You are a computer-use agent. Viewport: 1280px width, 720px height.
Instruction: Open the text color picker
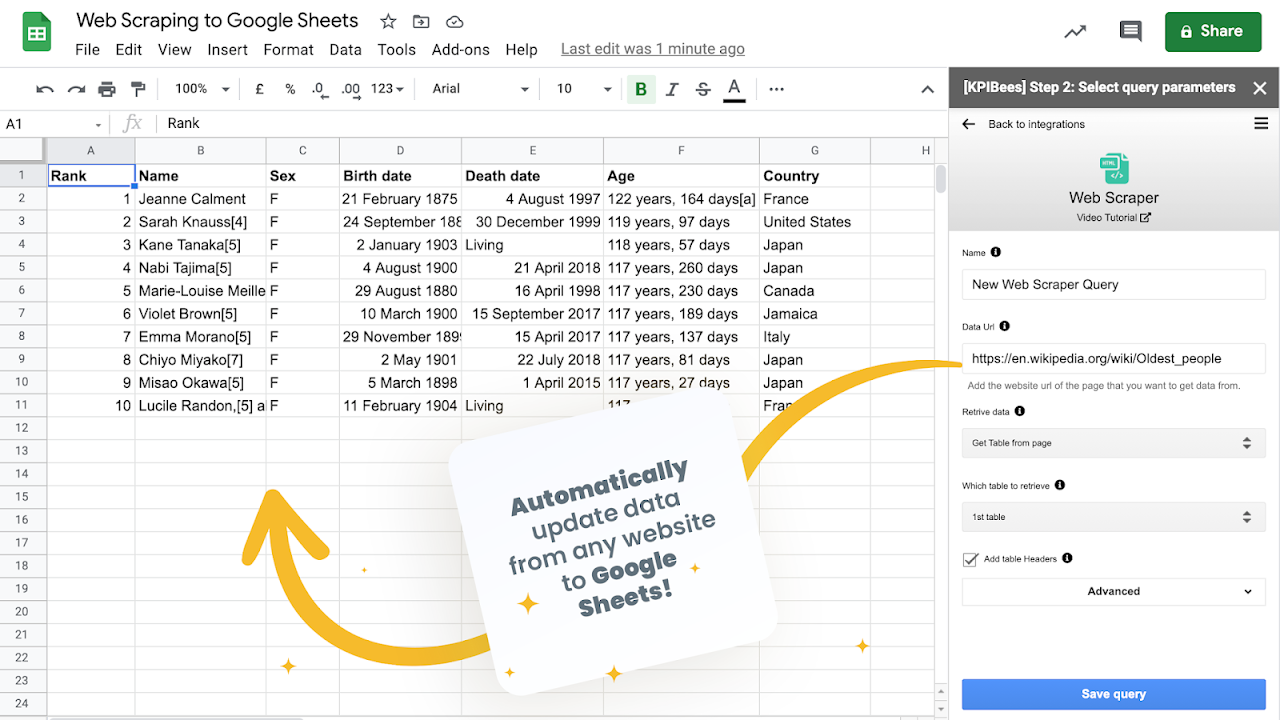click(734, 89)
